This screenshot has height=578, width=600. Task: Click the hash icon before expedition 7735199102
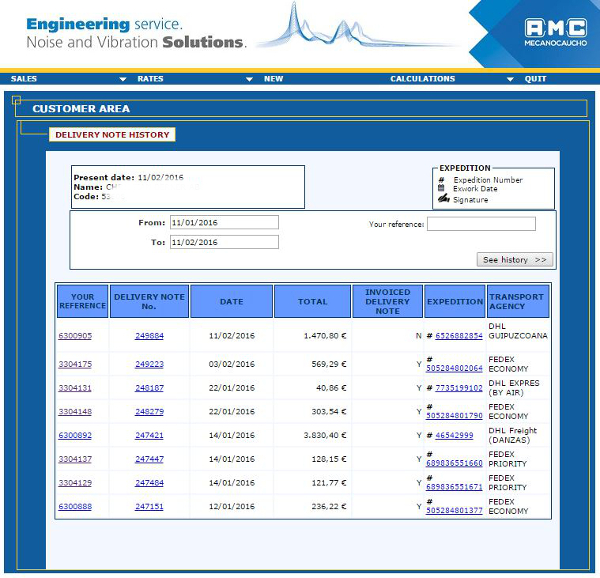point(430,388)
